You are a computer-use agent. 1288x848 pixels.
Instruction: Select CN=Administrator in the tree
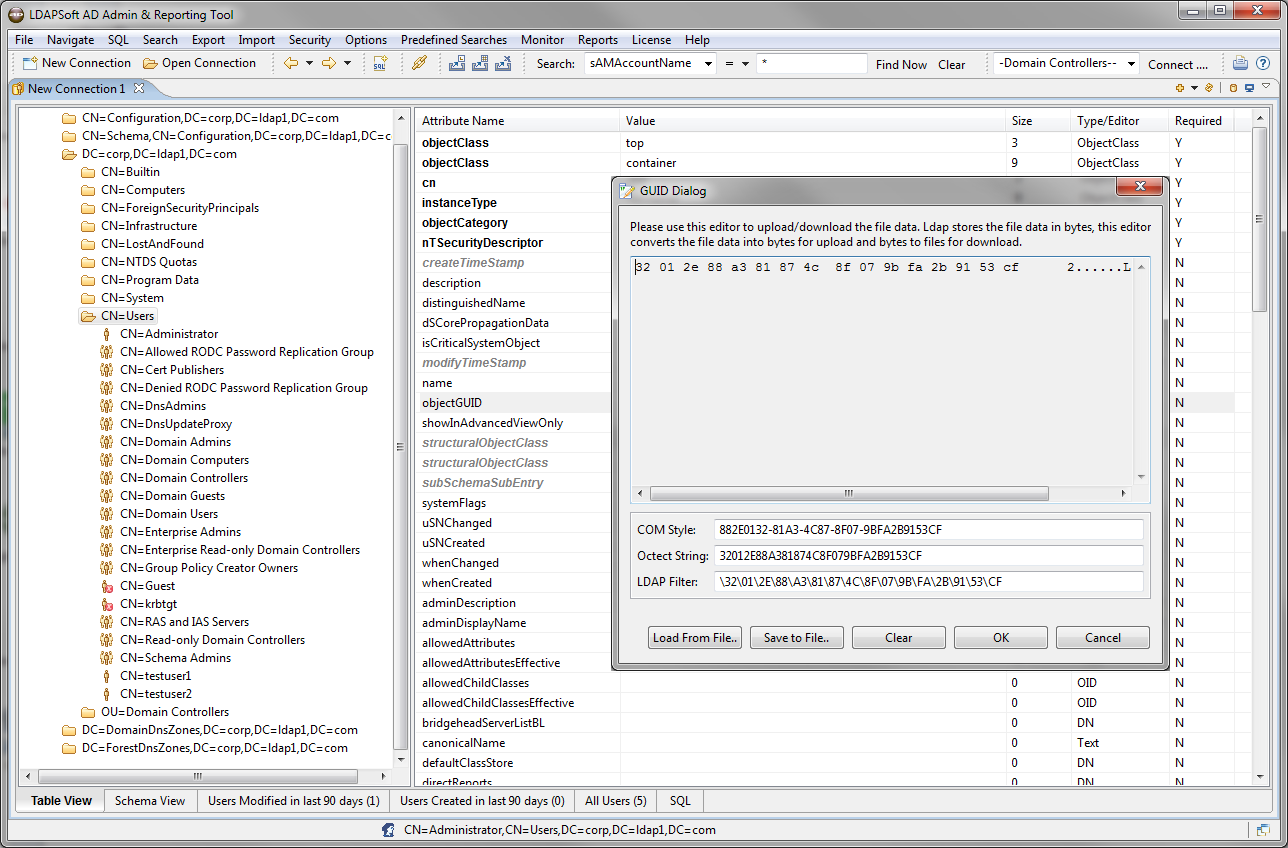point(168,334)
